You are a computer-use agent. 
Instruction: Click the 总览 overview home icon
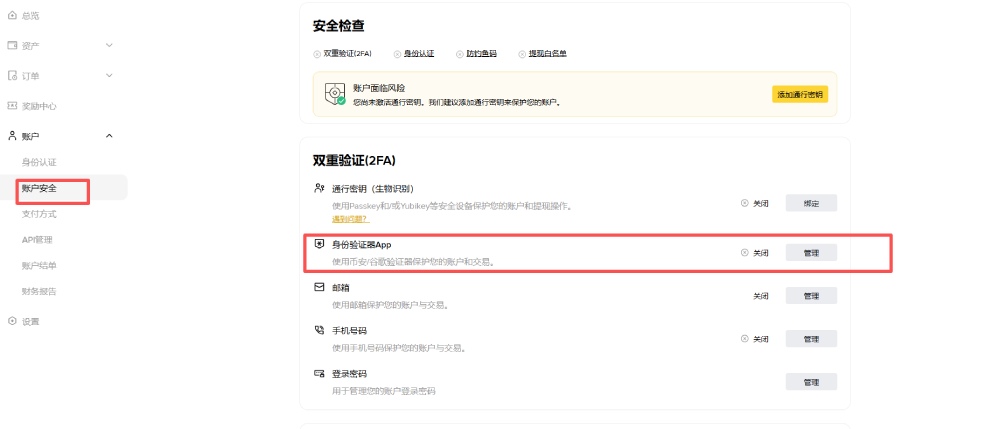pos(12,16)
